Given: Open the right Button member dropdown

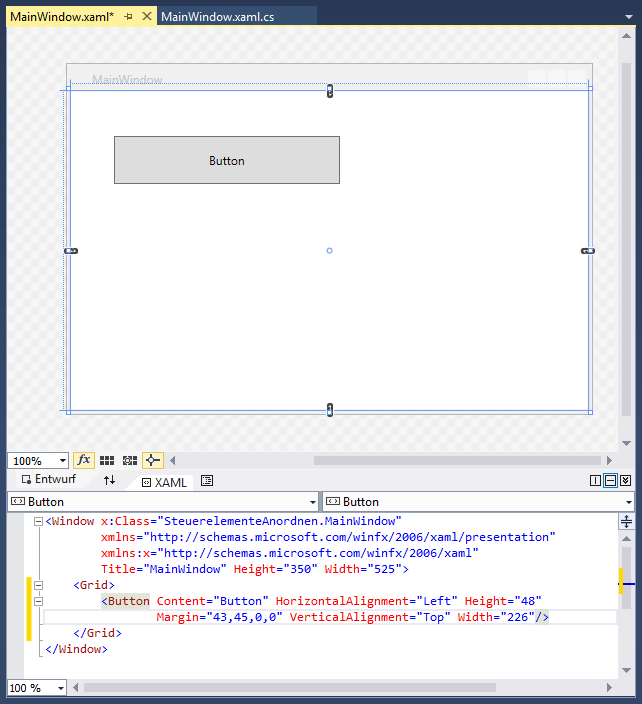Looking at the screenshot, I should pyautogui.click(x=628, y=502).
